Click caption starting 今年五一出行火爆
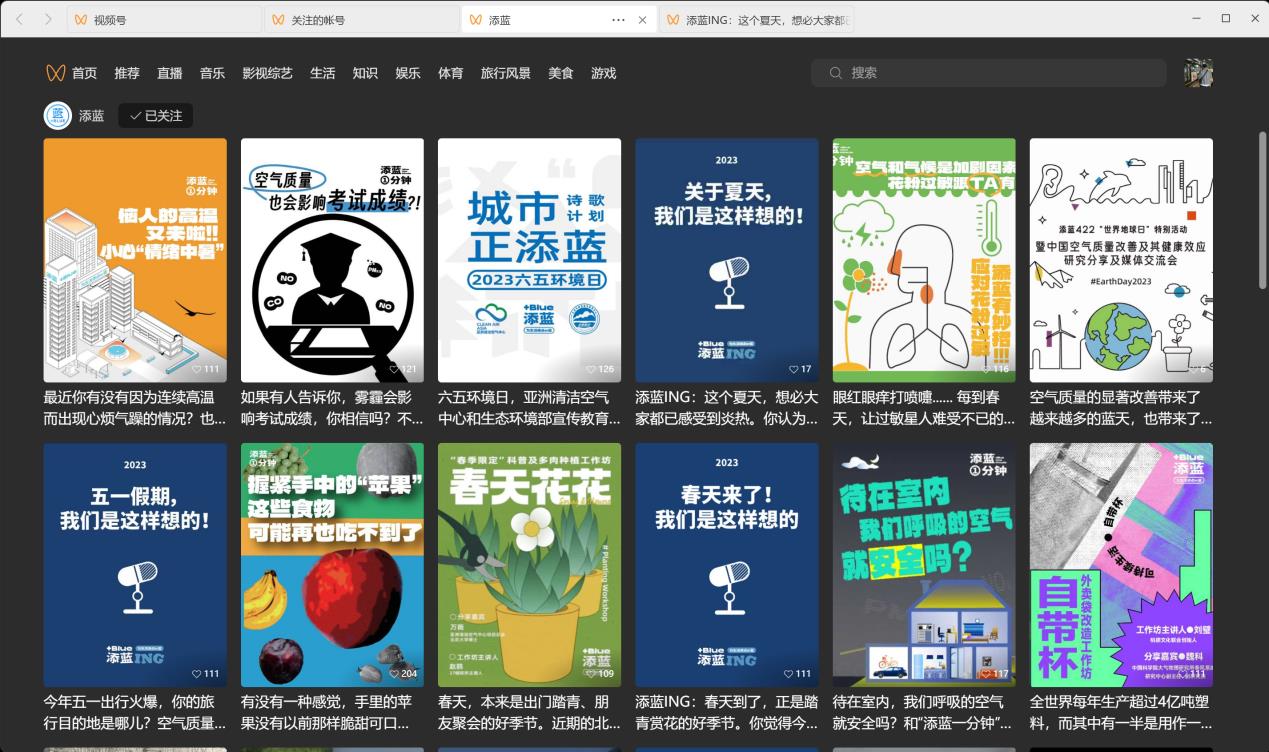Viewport: 1269px width, 752px height. (135, 713)
